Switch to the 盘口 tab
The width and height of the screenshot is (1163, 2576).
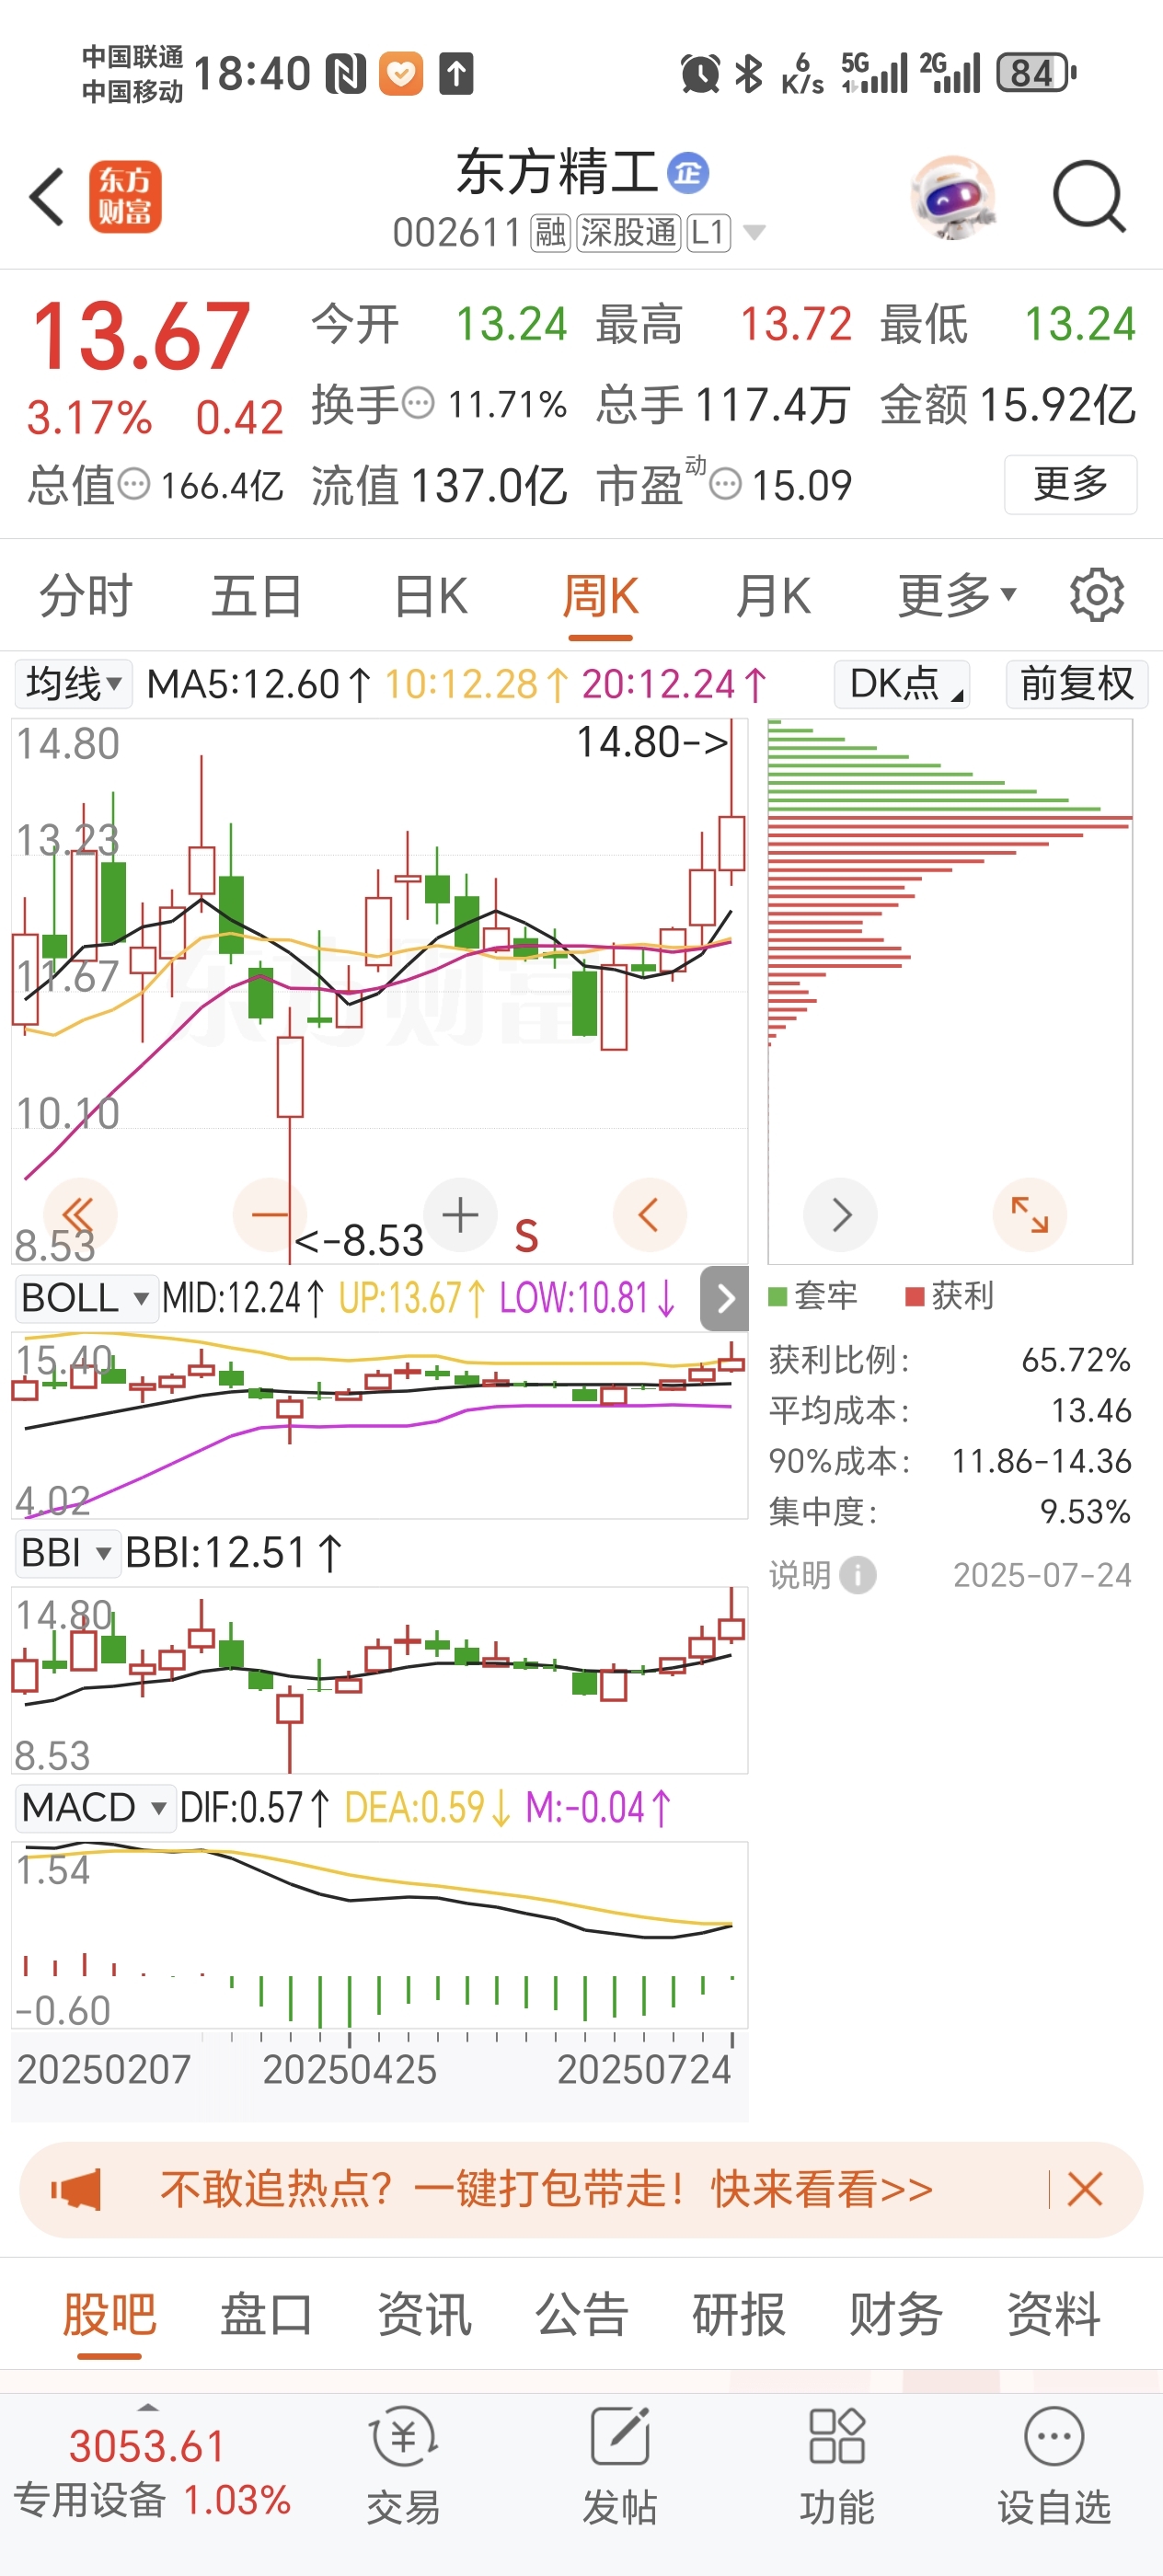(x=266, y=2315)
